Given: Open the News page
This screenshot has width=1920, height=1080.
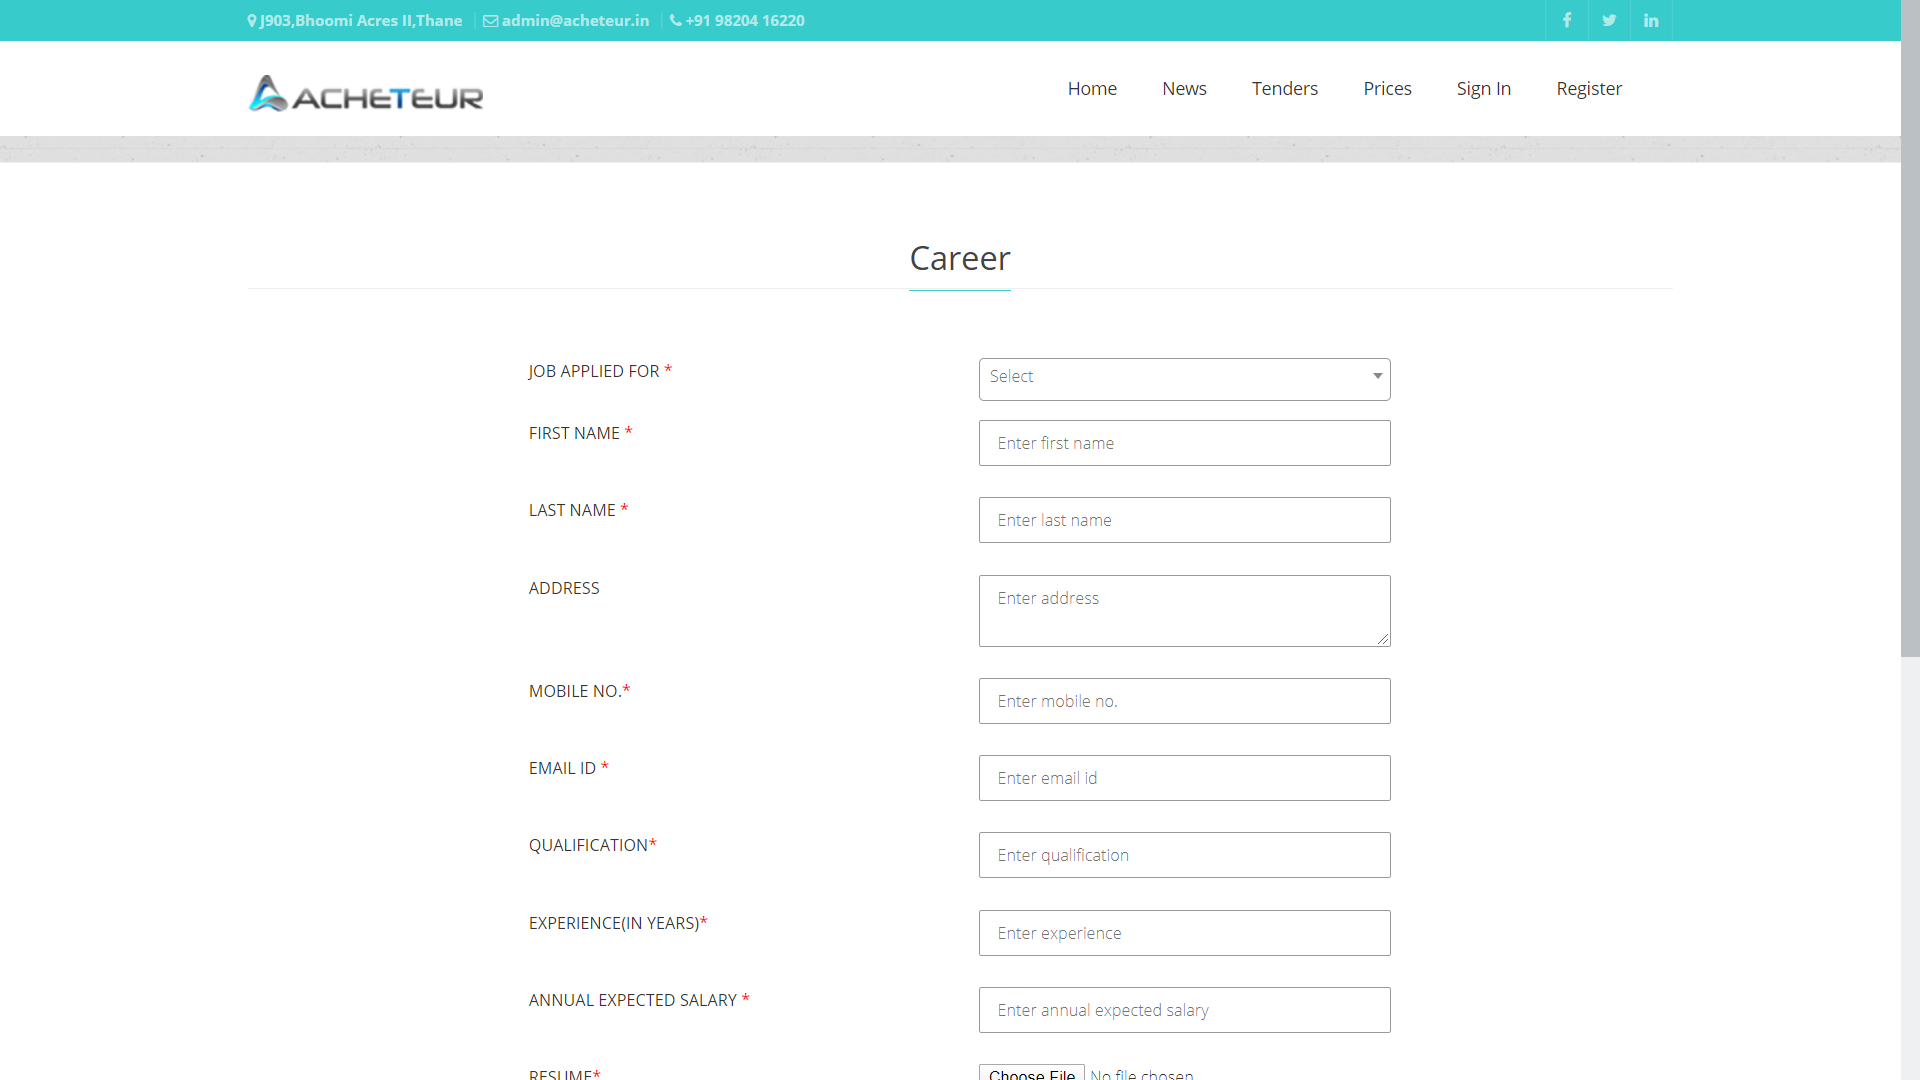Looking at the screenshot, I should 1184,88.
